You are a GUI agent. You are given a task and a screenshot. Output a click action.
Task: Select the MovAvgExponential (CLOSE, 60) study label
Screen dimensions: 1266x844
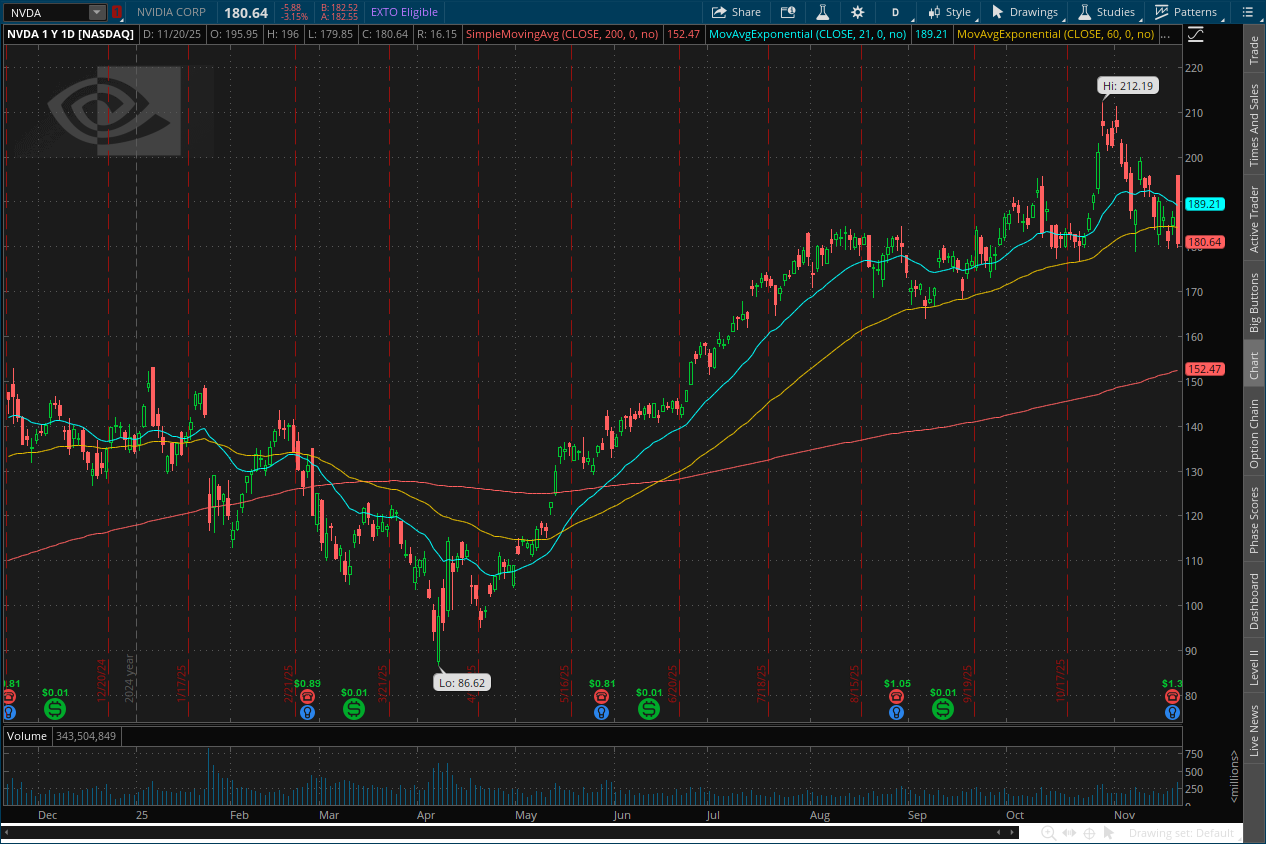click(x=1054, y=34)
